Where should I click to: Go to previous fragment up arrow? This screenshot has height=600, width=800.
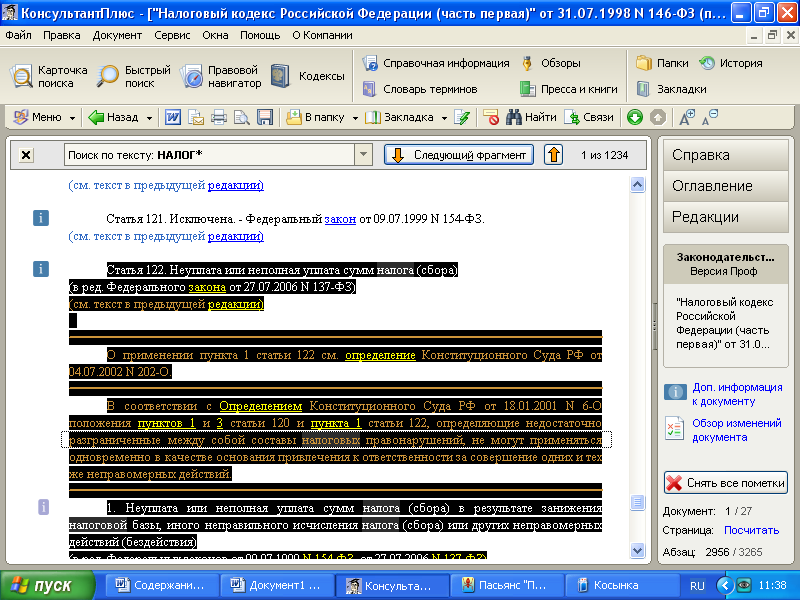click(x=554, y=155)
